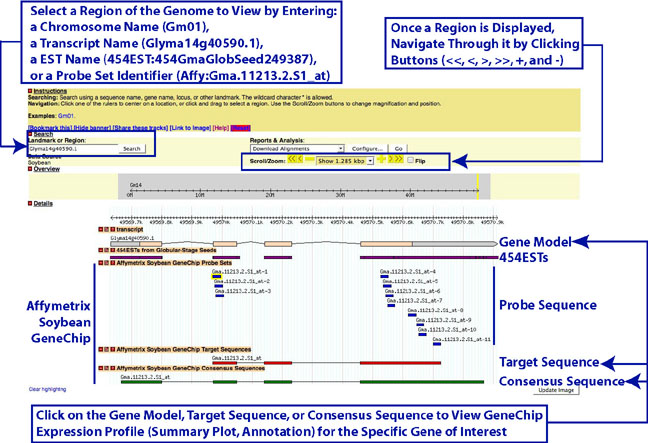Click the yellow zoom out minus icon
648x443 pixels.
tap(310, 159)
